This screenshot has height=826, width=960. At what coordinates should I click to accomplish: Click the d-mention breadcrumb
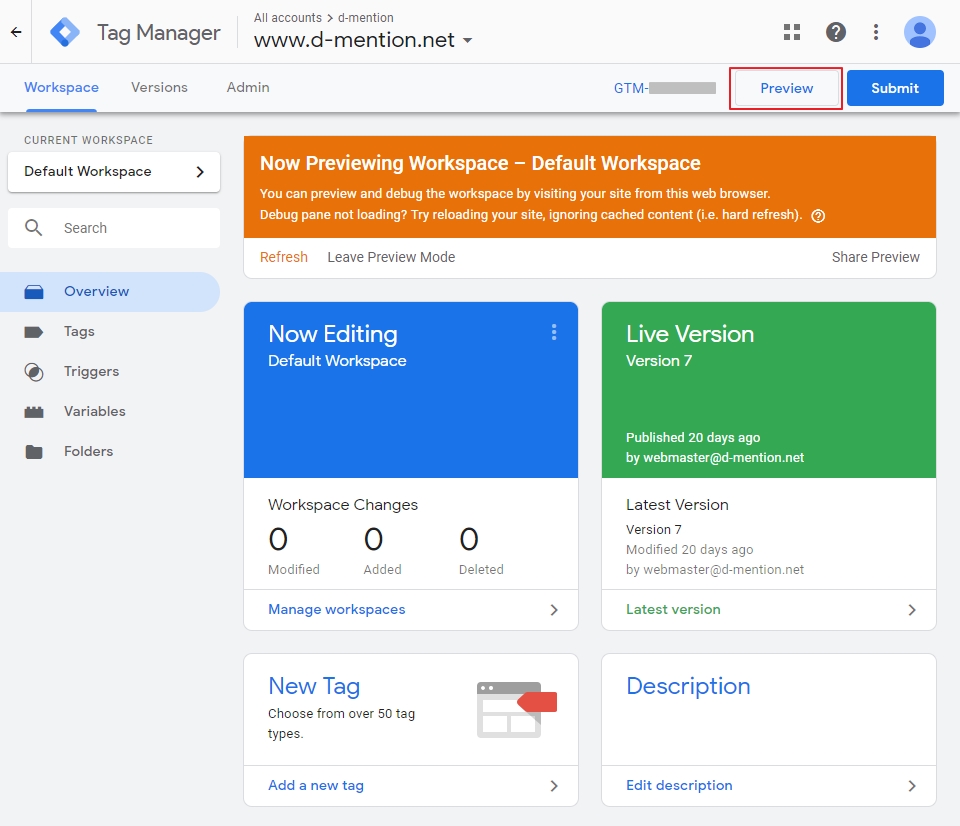(x=366, y=18)
